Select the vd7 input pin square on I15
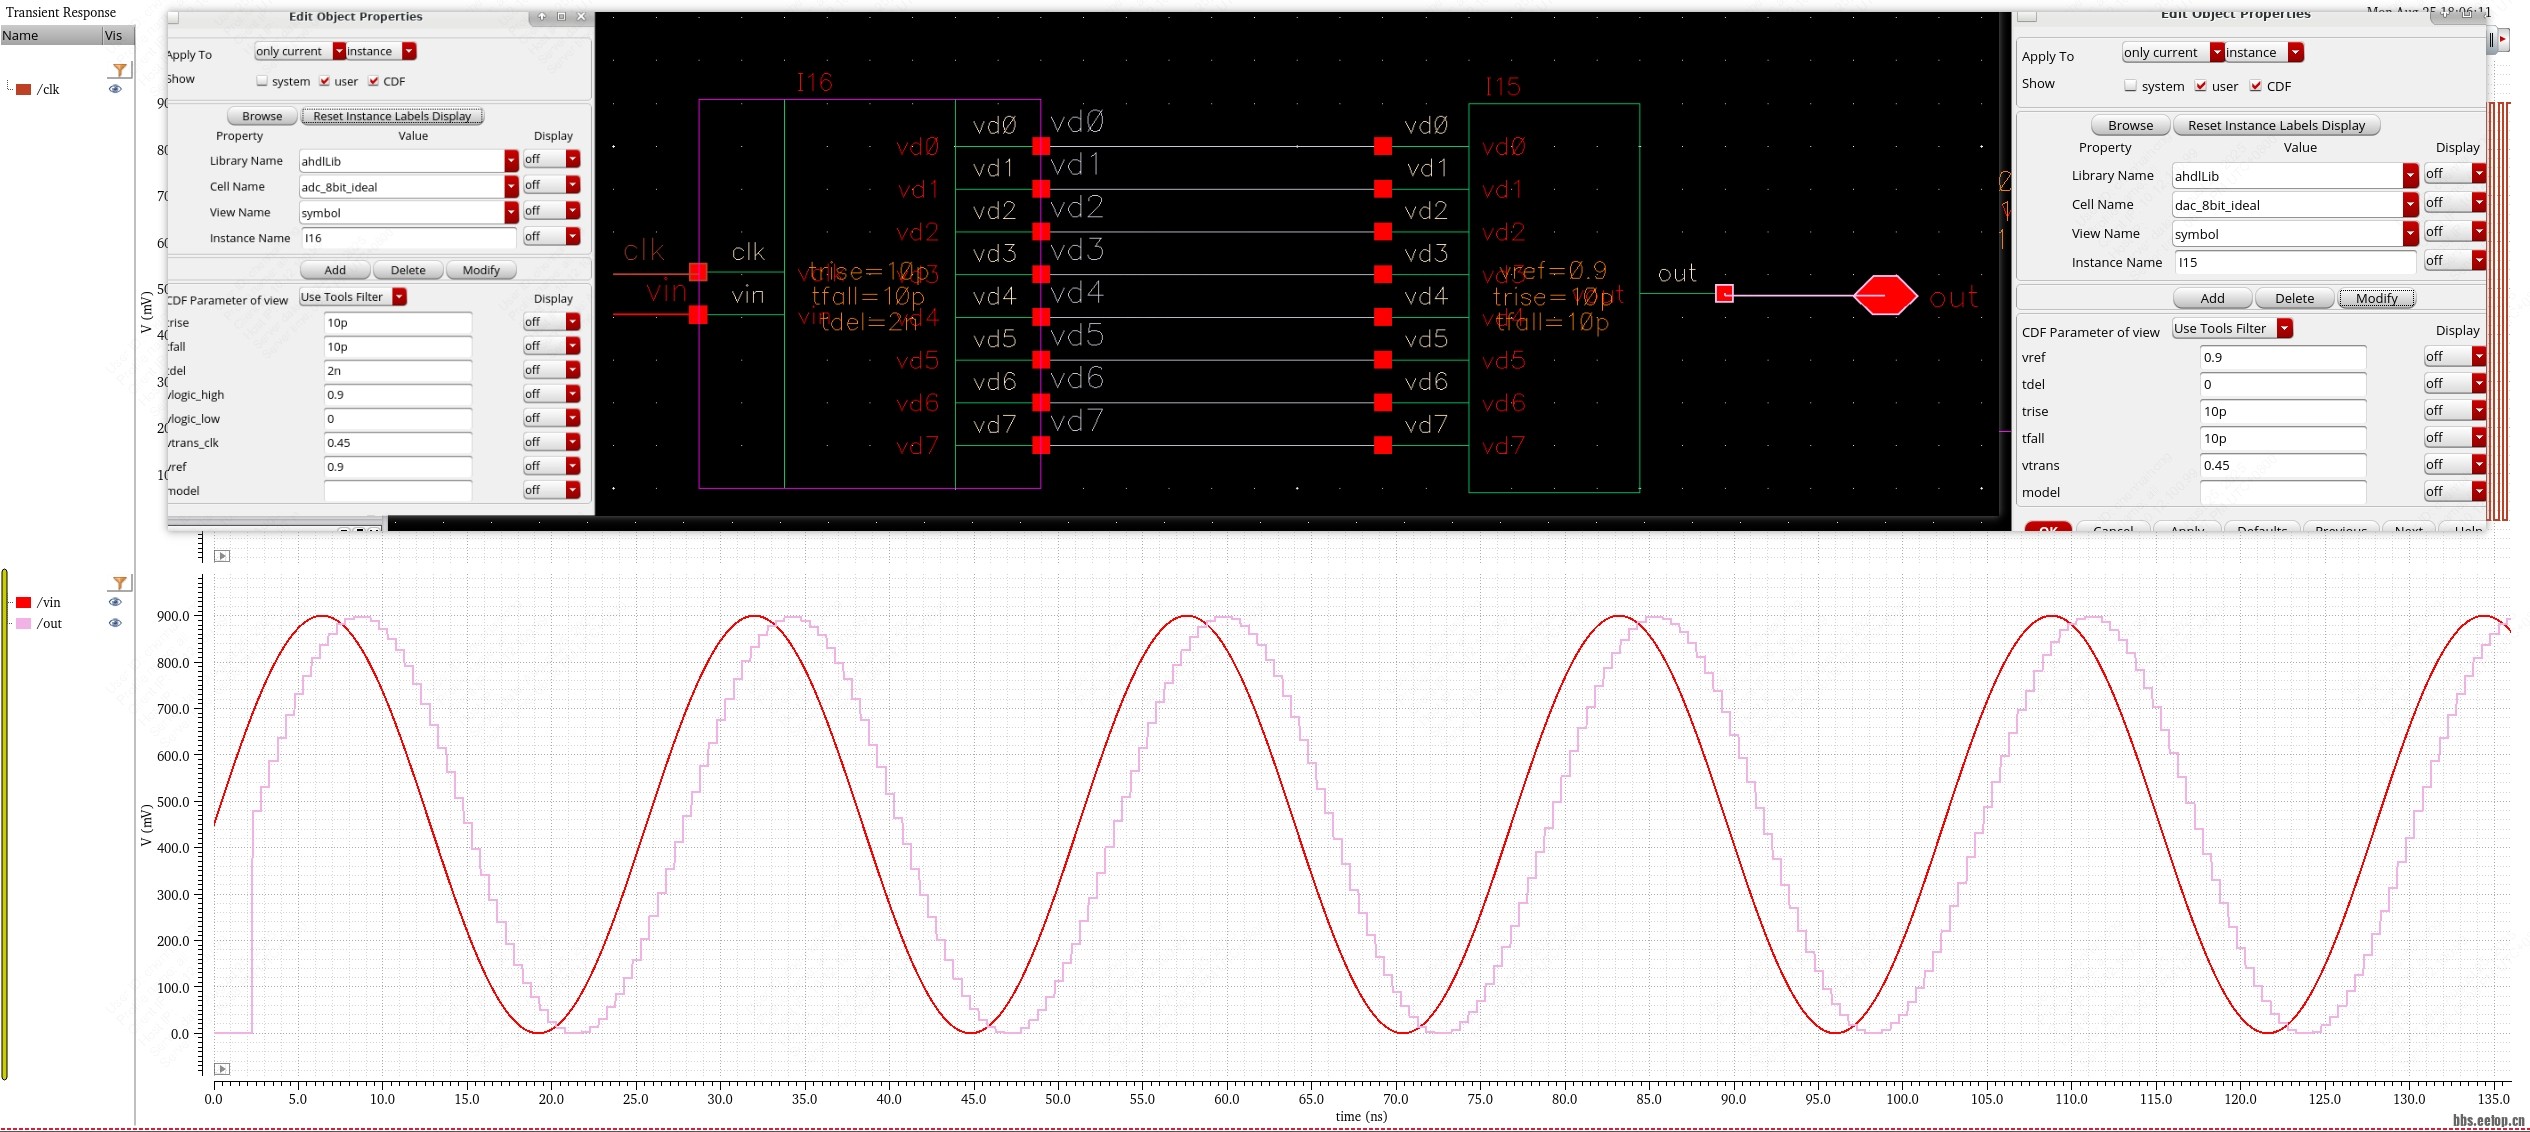Screen dimensions: 2530x1132 point(1383,445)
